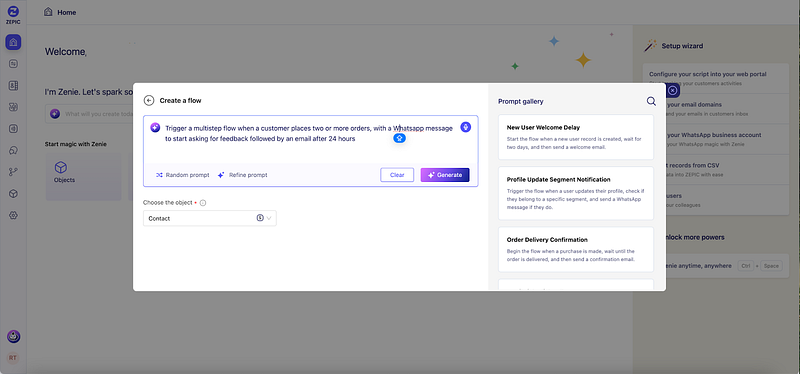This screenshot has height=374, width=800.
Task: Select the New User Welcome Delay prompt card
Action: pyautogui.click(x=576, y=137)
